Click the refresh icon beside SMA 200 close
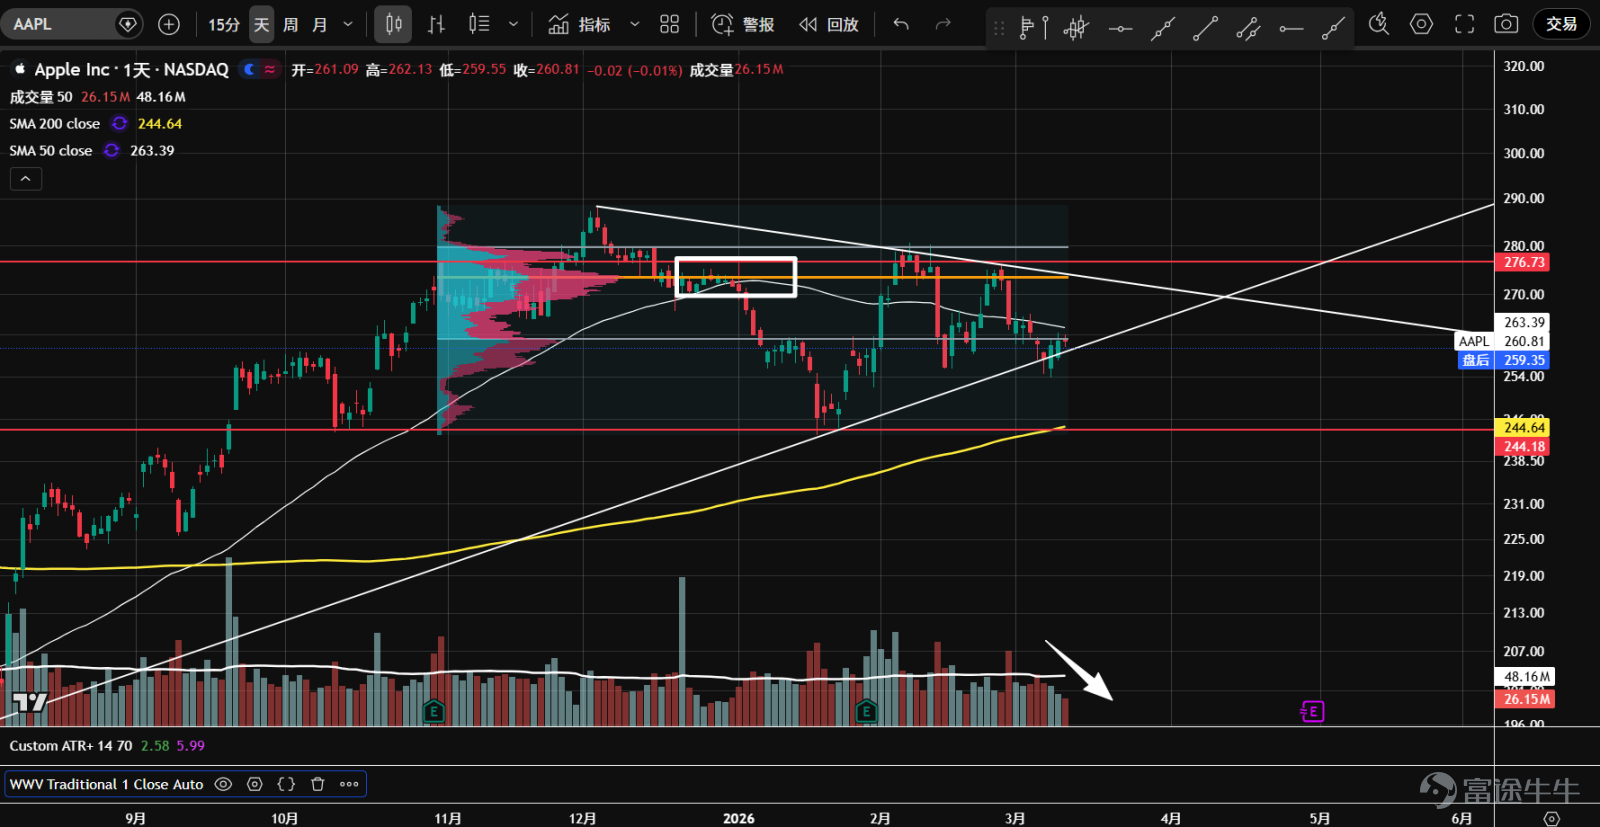 (120, 123)
